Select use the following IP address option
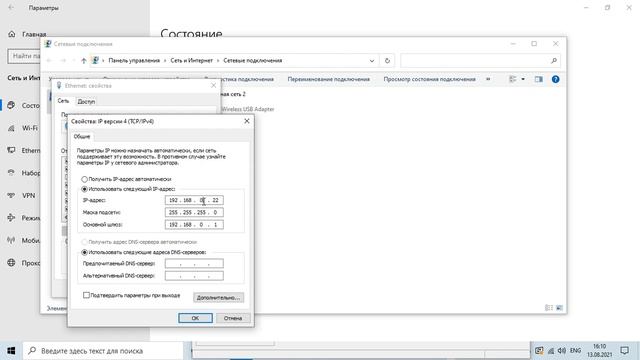Image resolution: width=640 pixels, height=360 pixels. coord(84,189)
